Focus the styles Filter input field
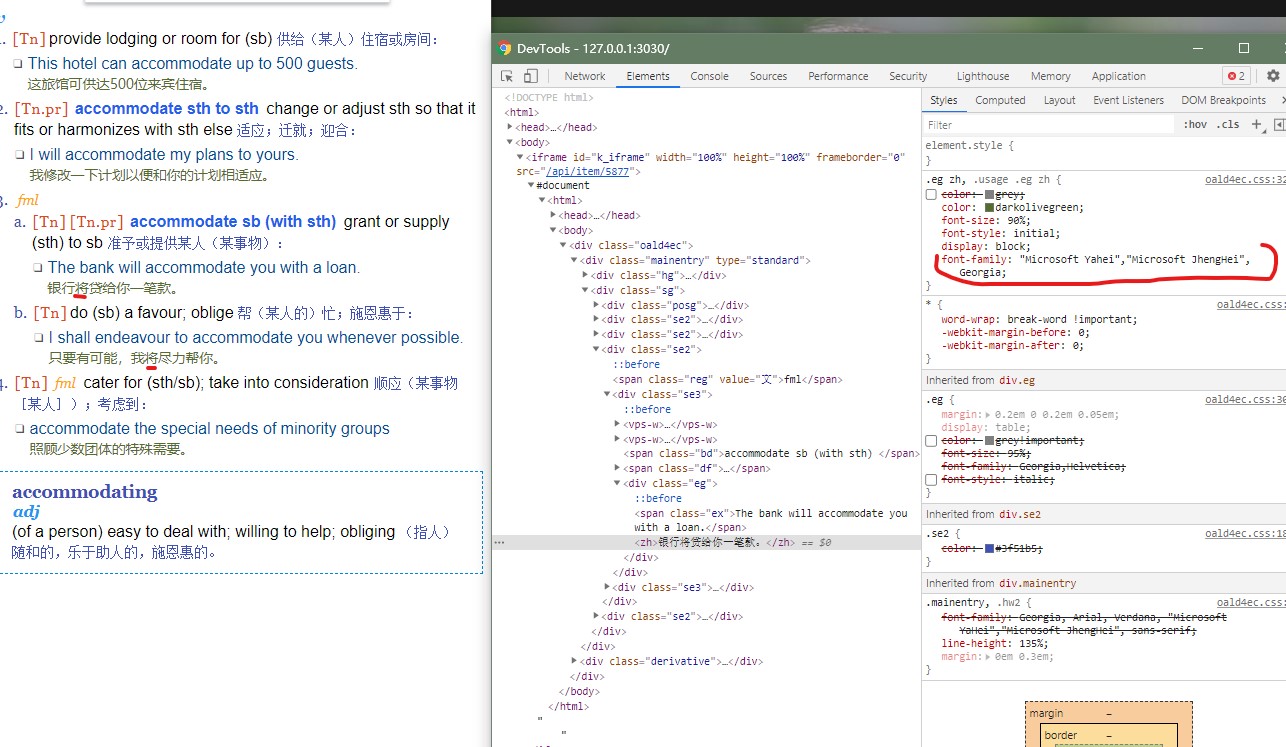Screen dimensions: 1286x747 (x=1048, y=125)
